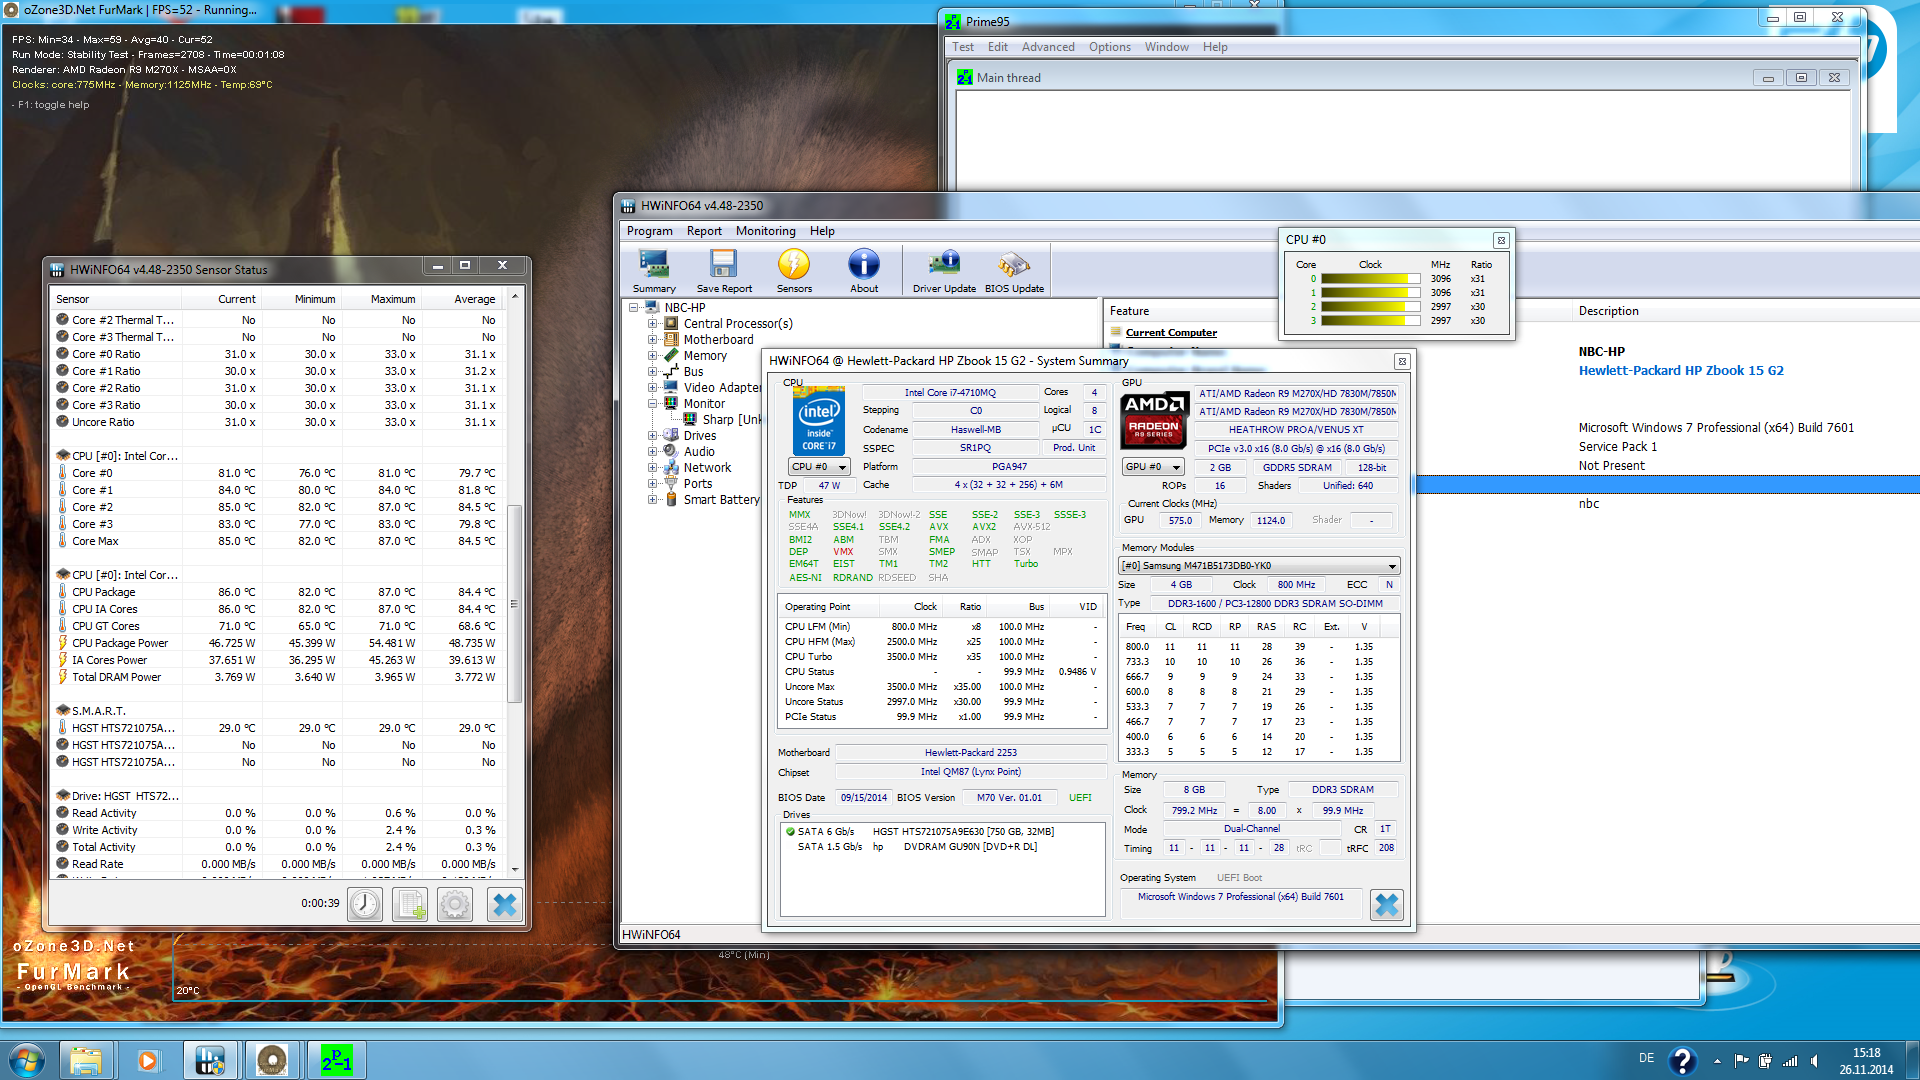This screenshot has height=1080, width=1920.
Task: Open the Summary toolbar icon in HWiNFO64
Action: pyautogui.click(x=654, y=269)
